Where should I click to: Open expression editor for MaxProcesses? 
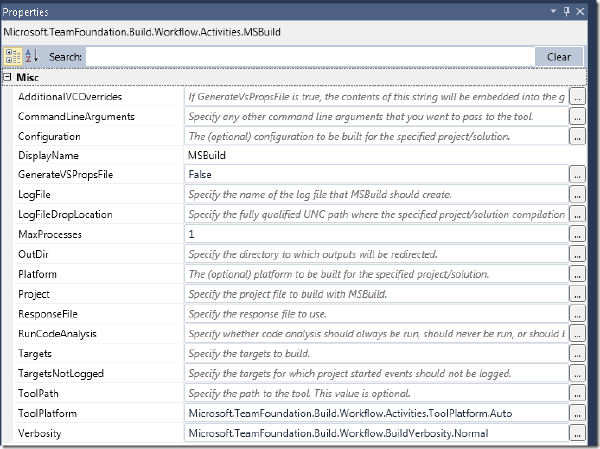(577, 234)
